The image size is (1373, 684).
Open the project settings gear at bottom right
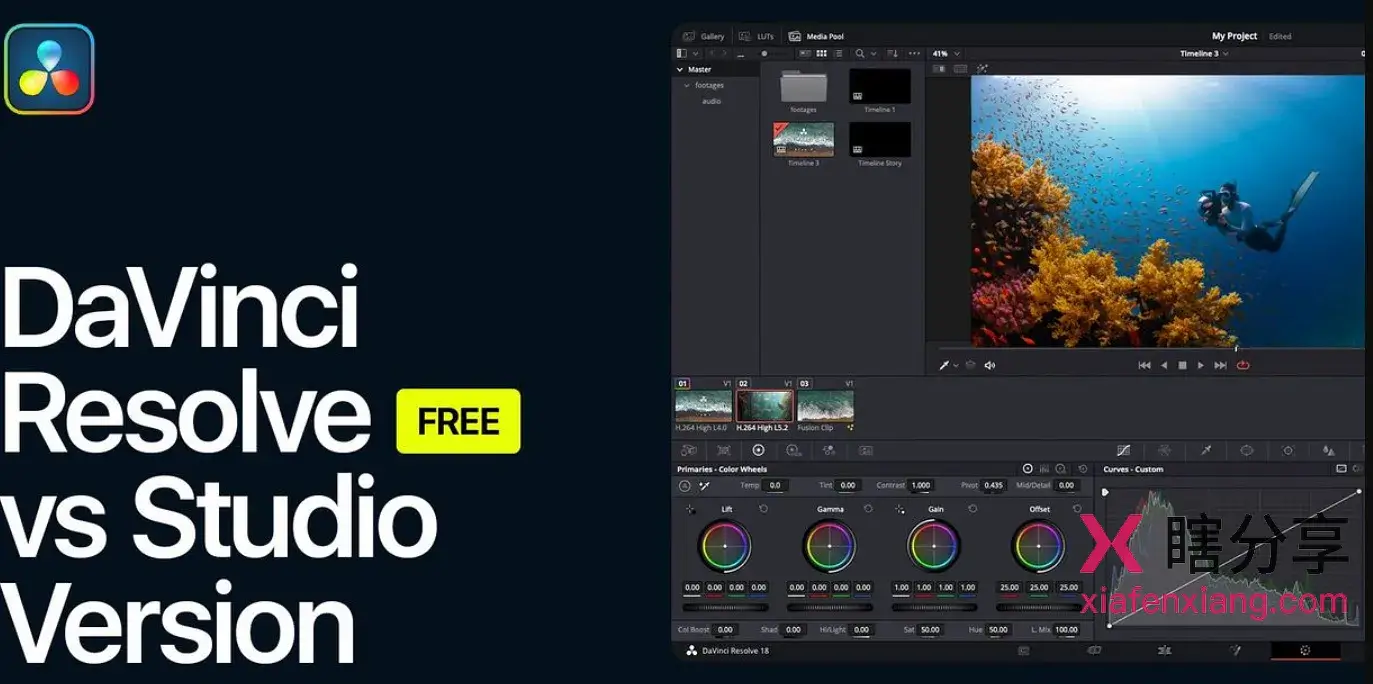click(1307, 650)
